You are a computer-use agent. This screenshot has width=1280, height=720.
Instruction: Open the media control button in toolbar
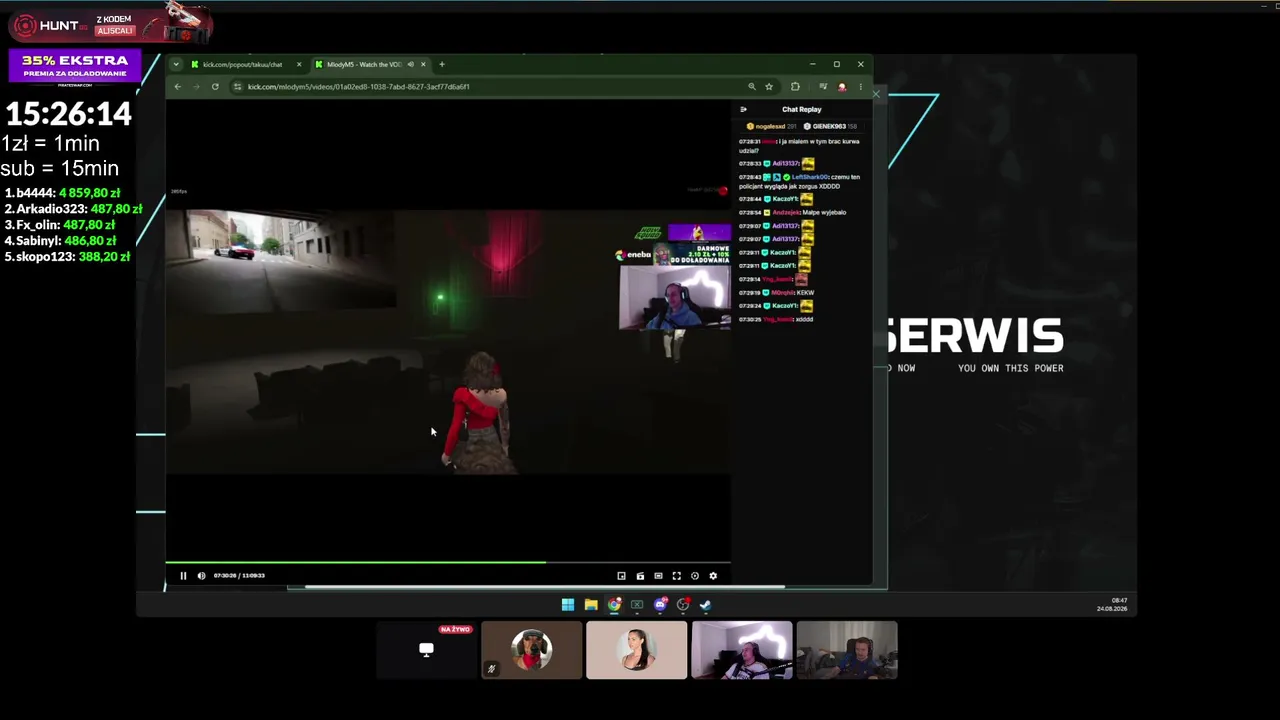[822, 87]
